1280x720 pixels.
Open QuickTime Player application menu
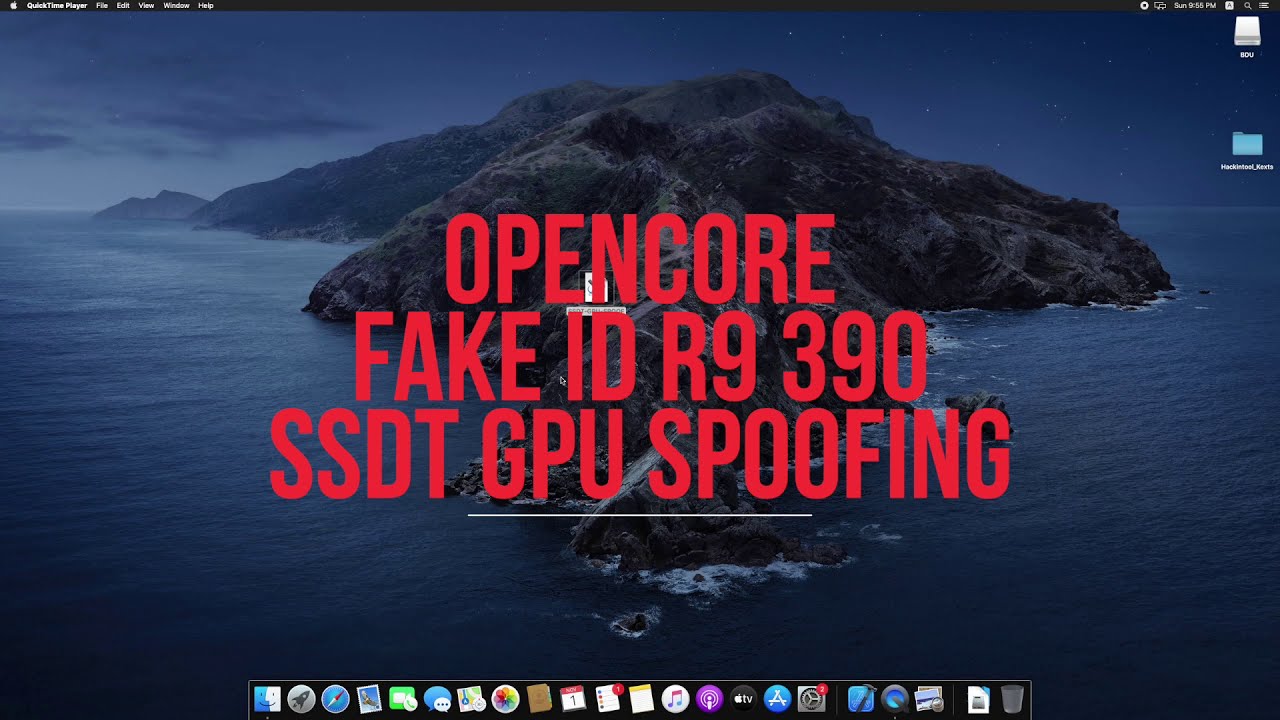(x=57, y=5)
